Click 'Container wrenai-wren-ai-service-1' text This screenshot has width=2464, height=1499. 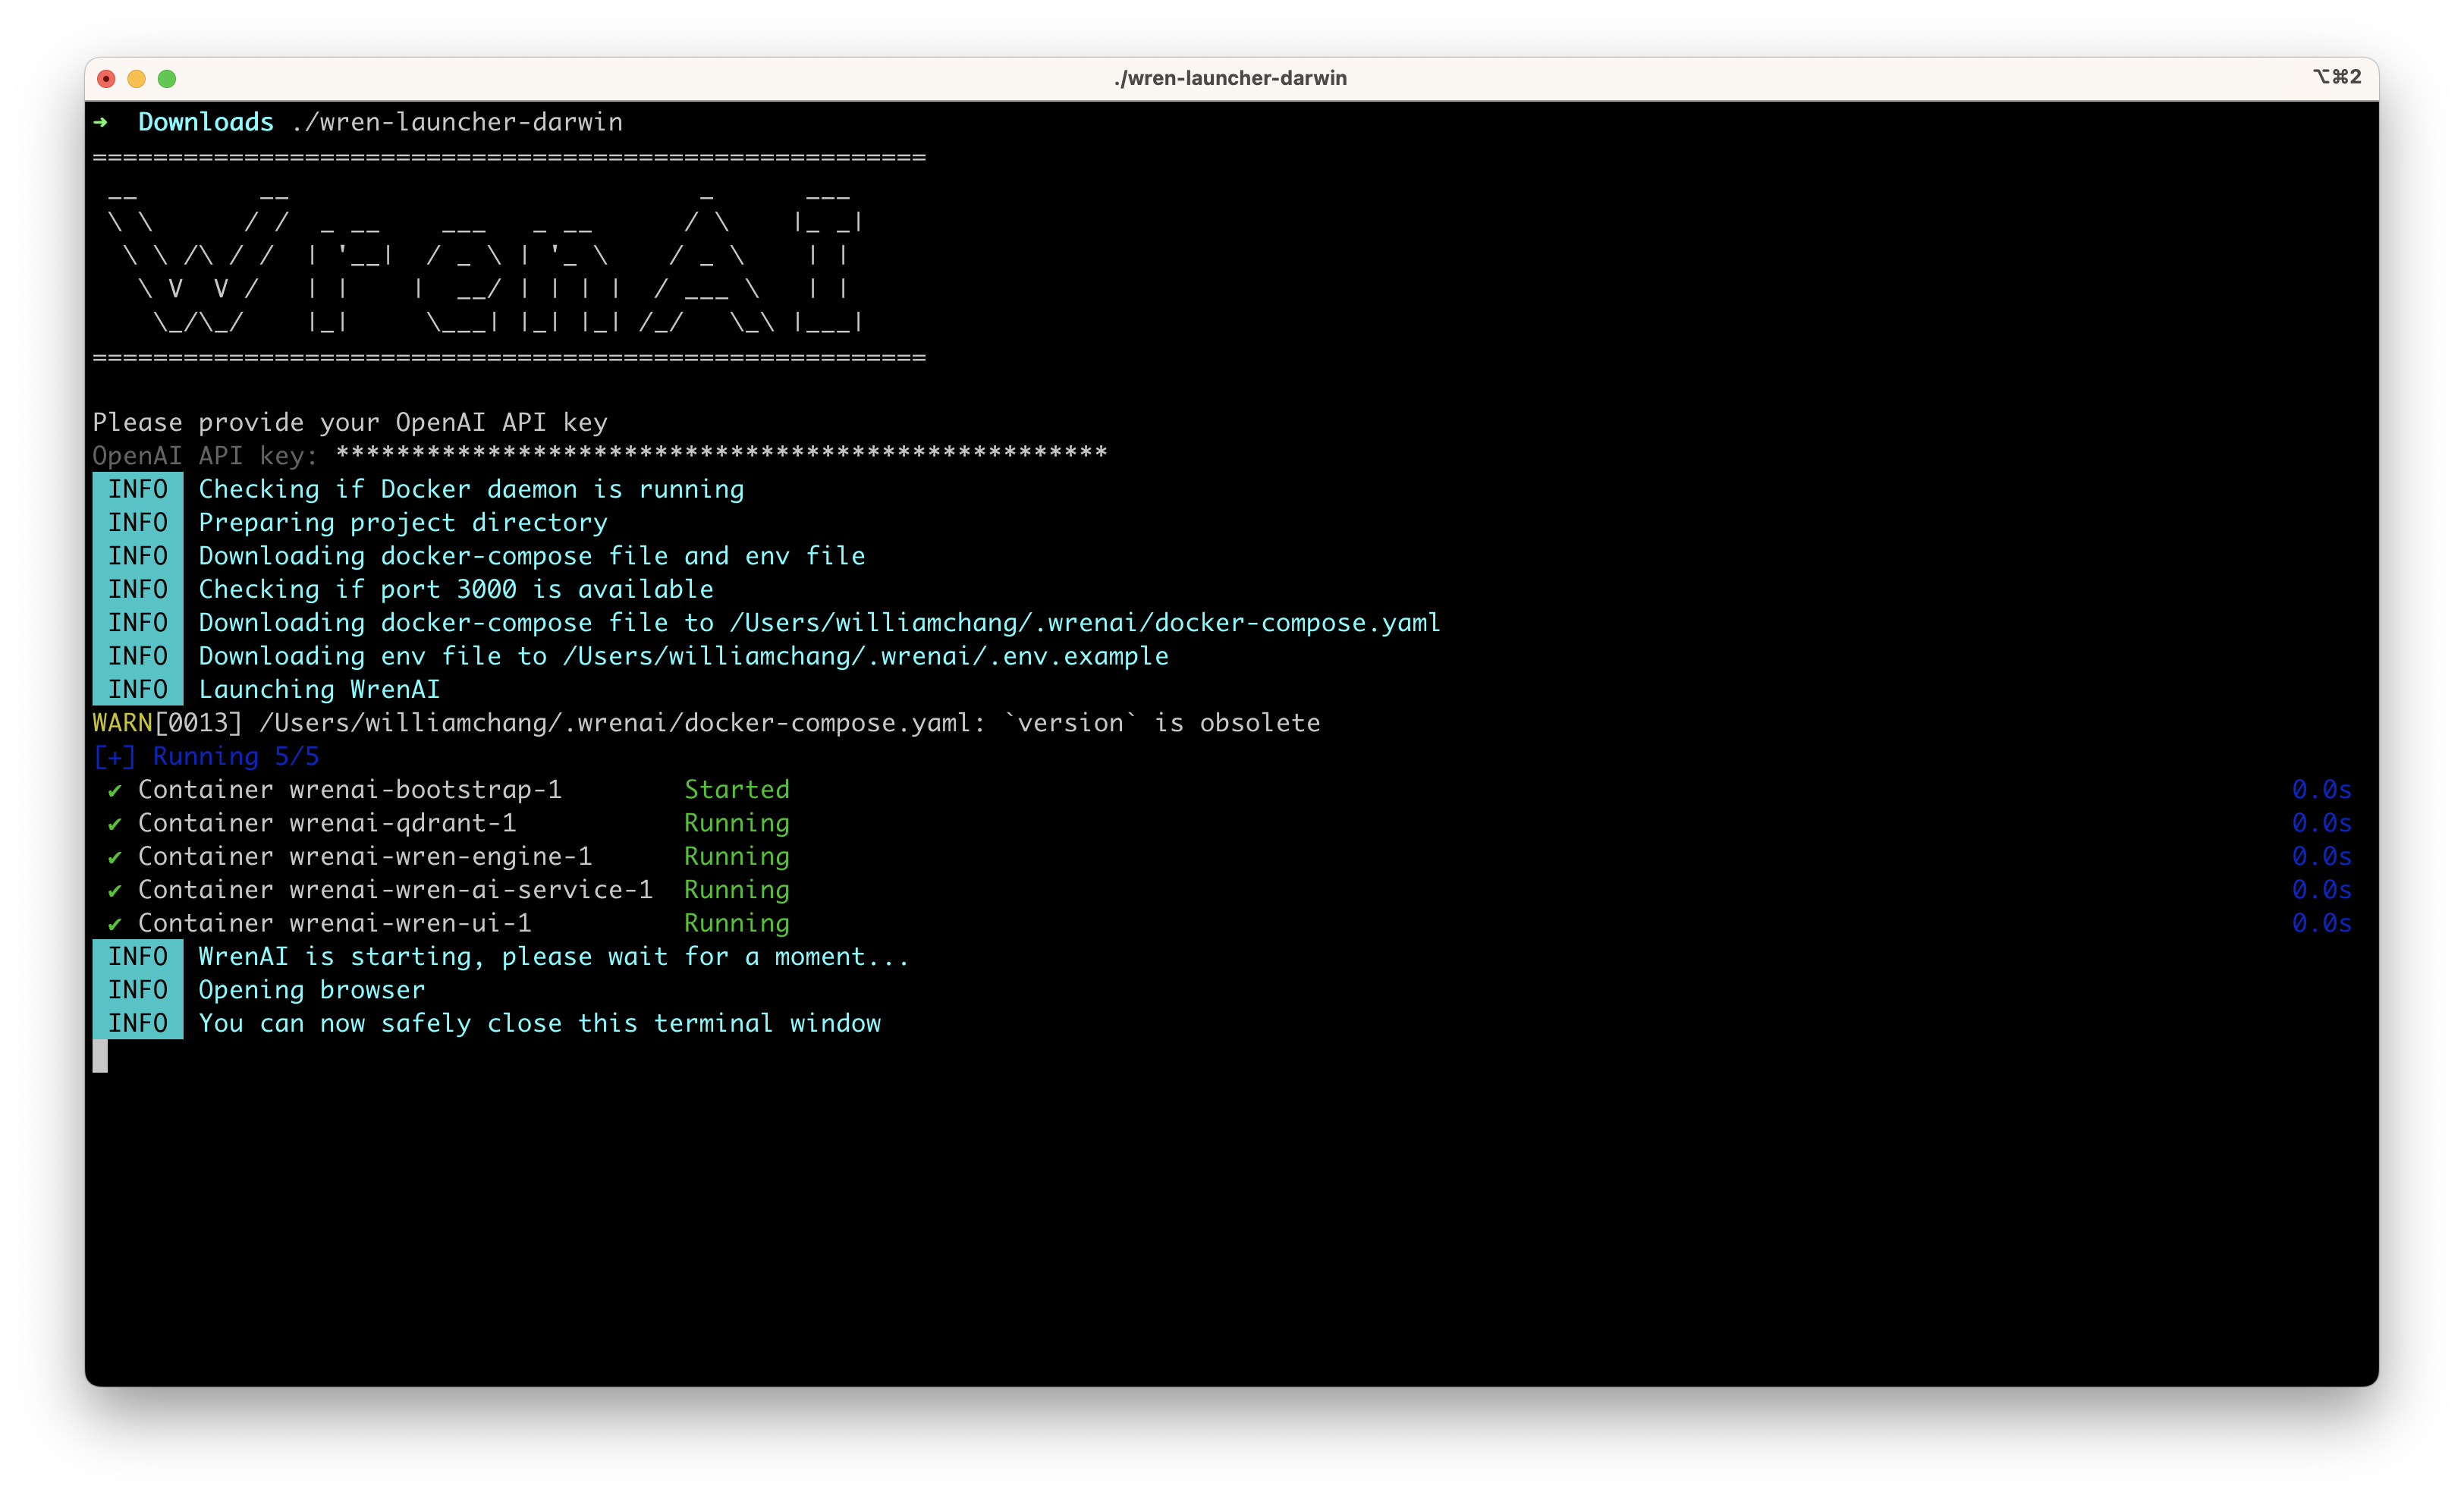tap(395, 890)
